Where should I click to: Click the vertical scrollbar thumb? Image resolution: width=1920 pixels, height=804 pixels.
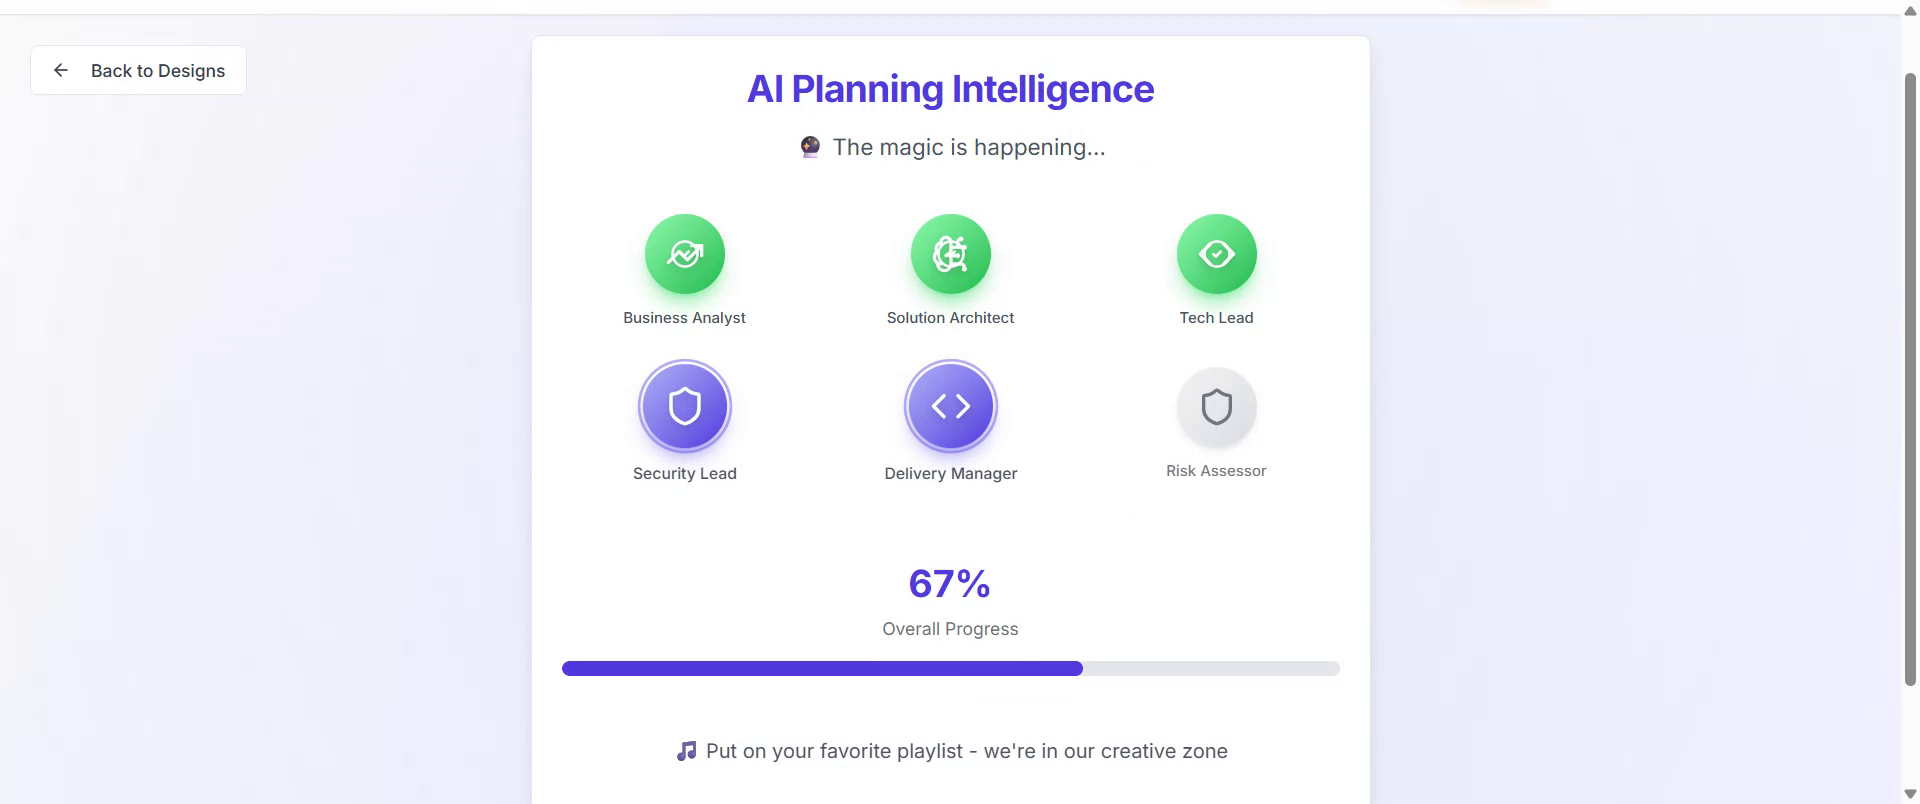(x=1910, y=378)
